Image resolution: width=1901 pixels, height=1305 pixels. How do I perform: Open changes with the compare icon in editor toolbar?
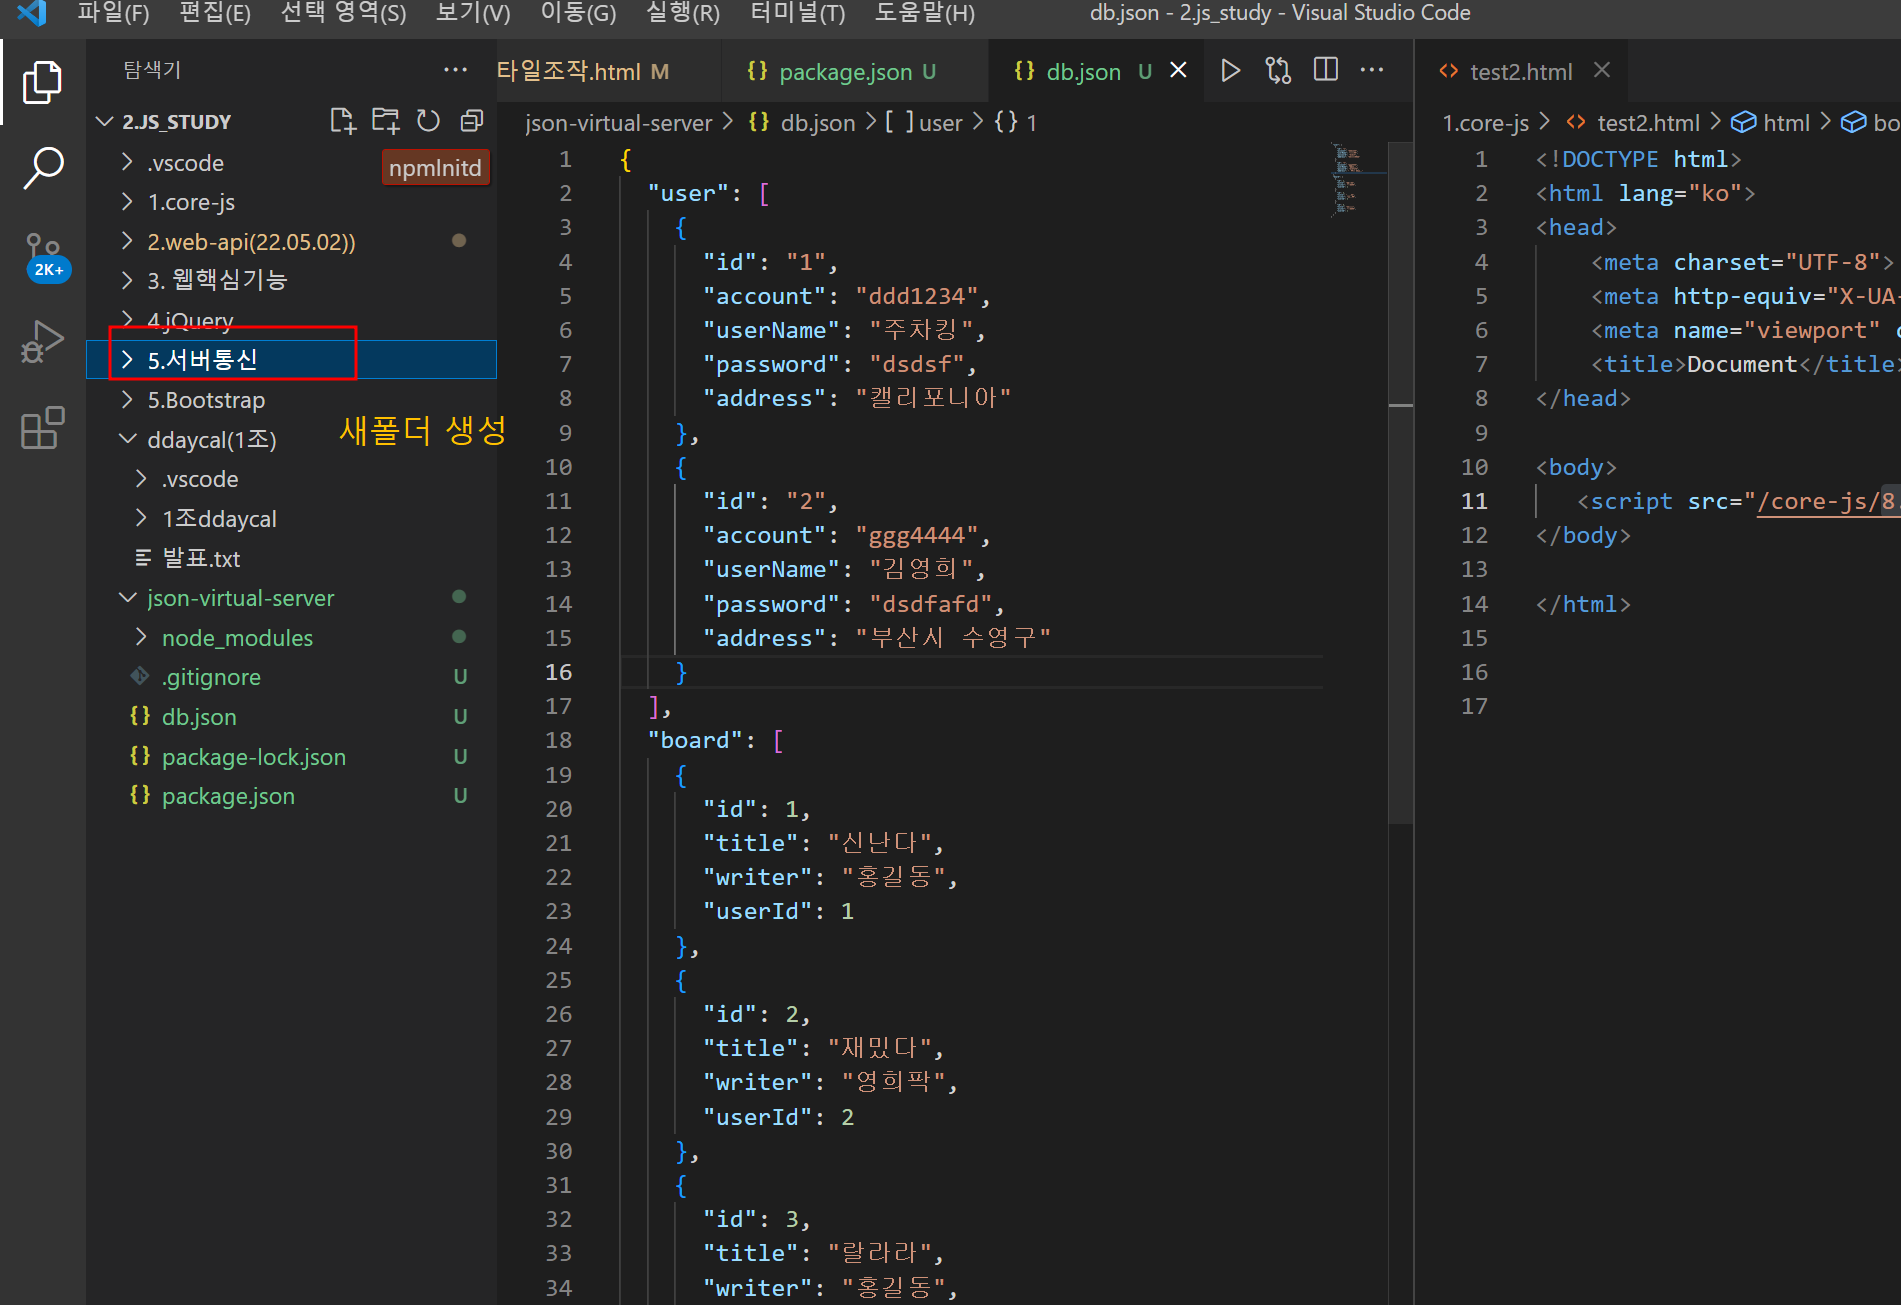click(x=1278, y=70)
